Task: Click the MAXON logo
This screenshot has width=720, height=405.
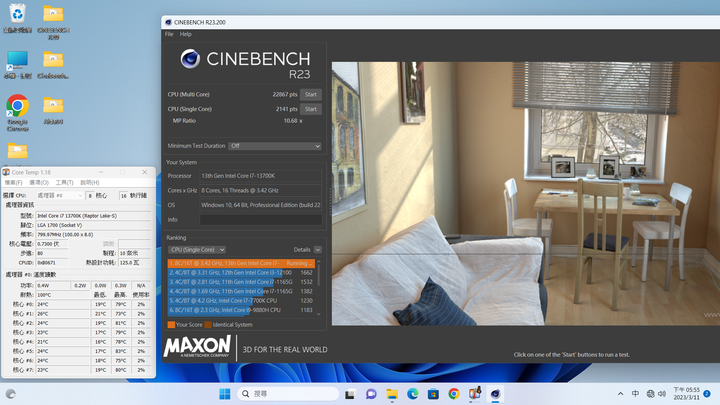Action: 197,346
